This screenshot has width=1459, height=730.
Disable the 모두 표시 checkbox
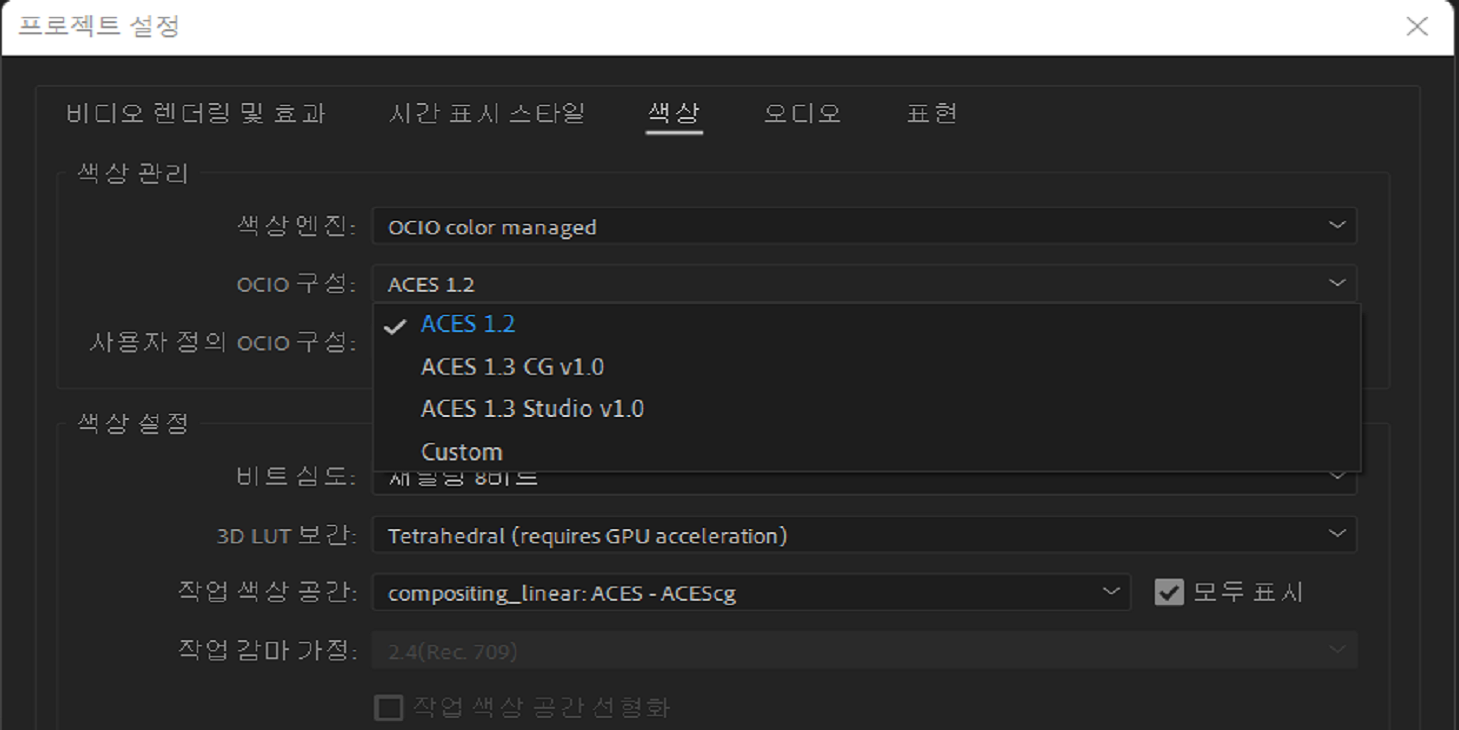click(1168, 592)
